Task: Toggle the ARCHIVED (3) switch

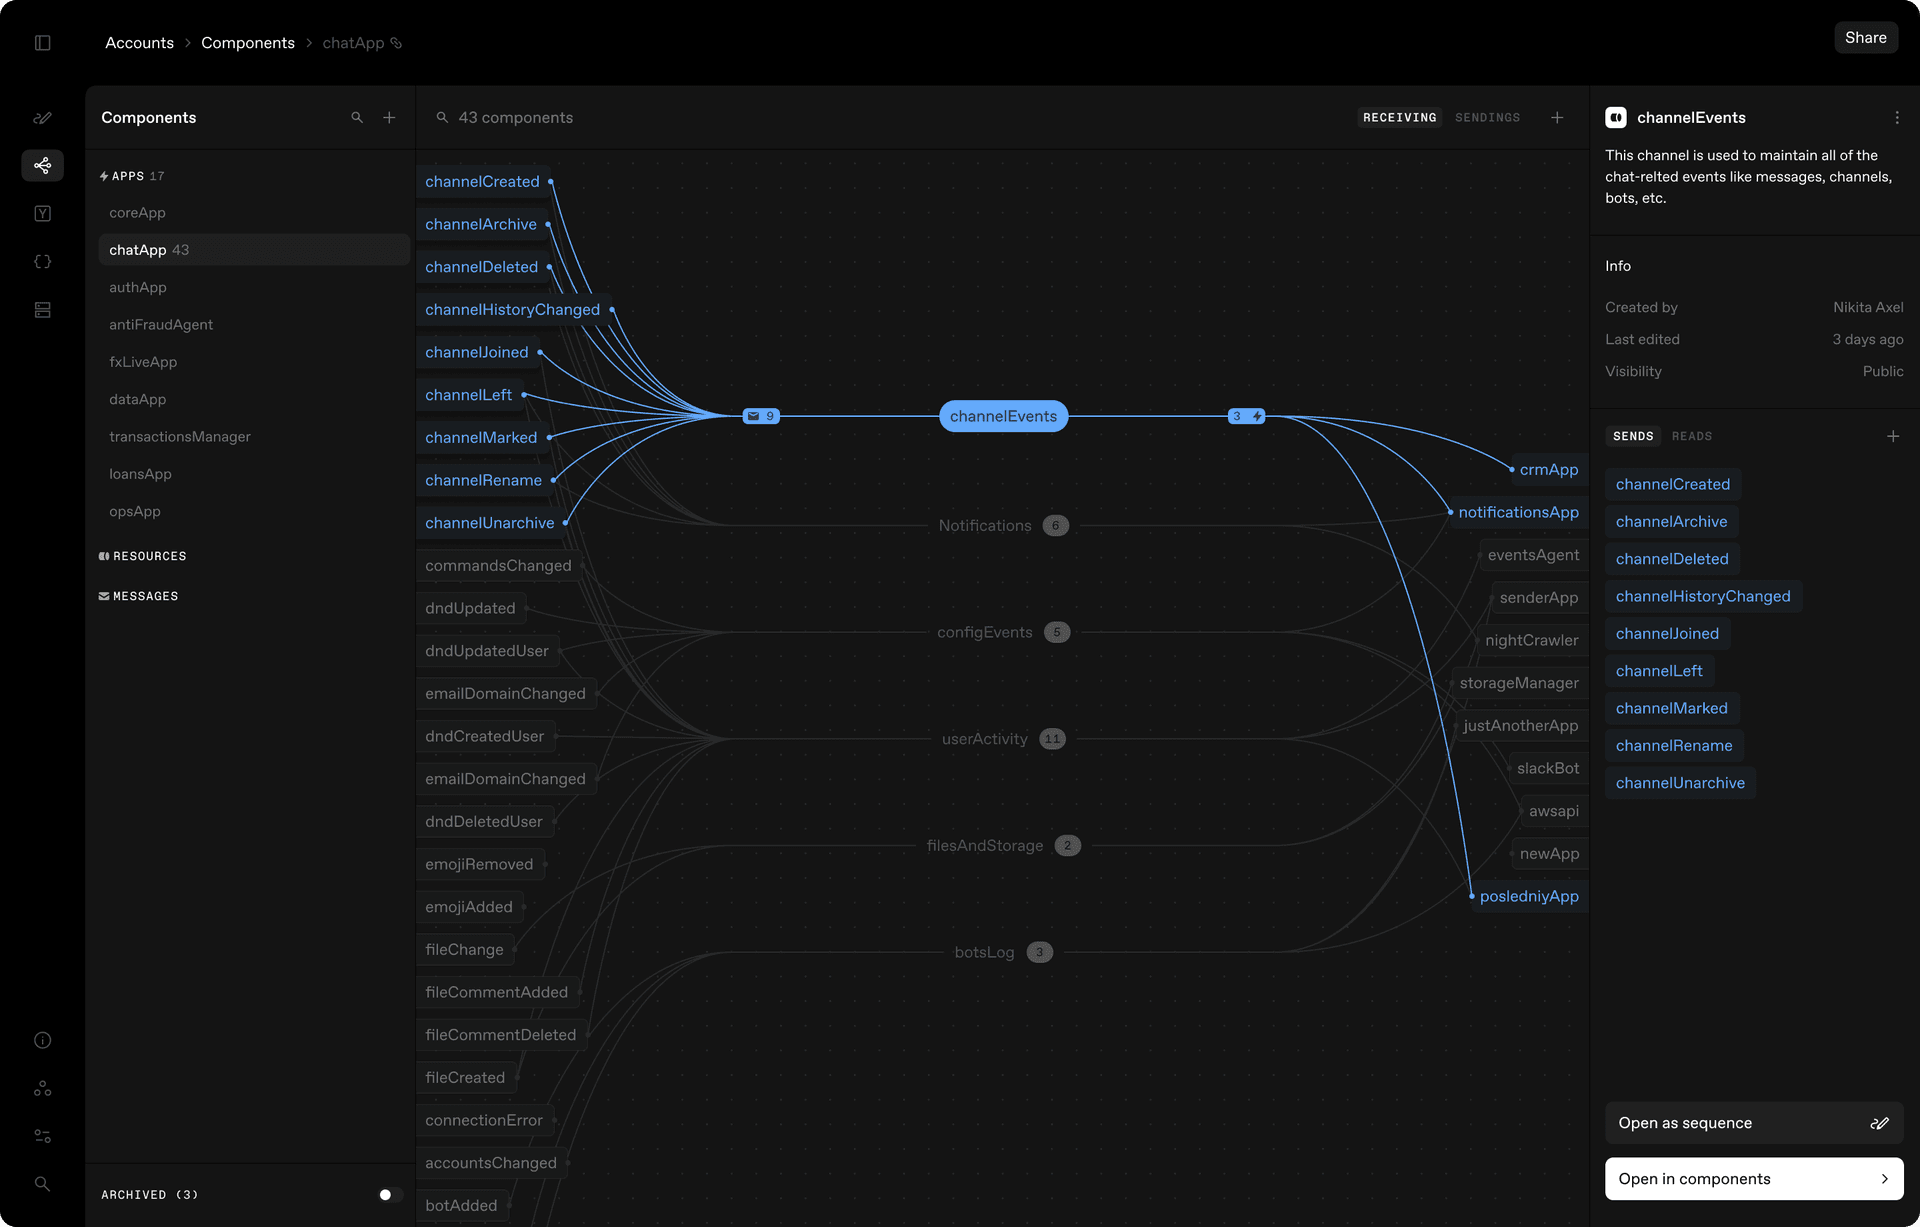Action: 387,1194
